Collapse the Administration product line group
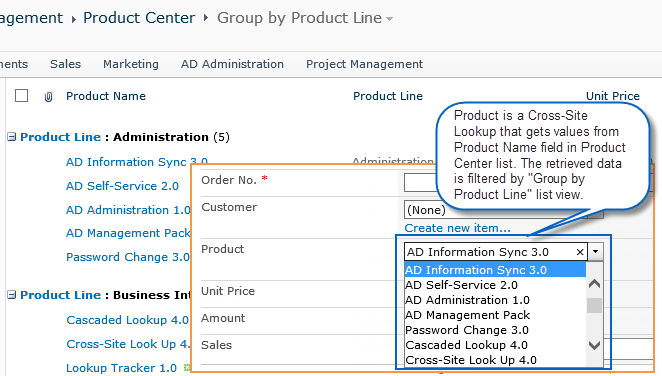Image resolution: width=662 pixels, height=376 pixels. [12, 137]
